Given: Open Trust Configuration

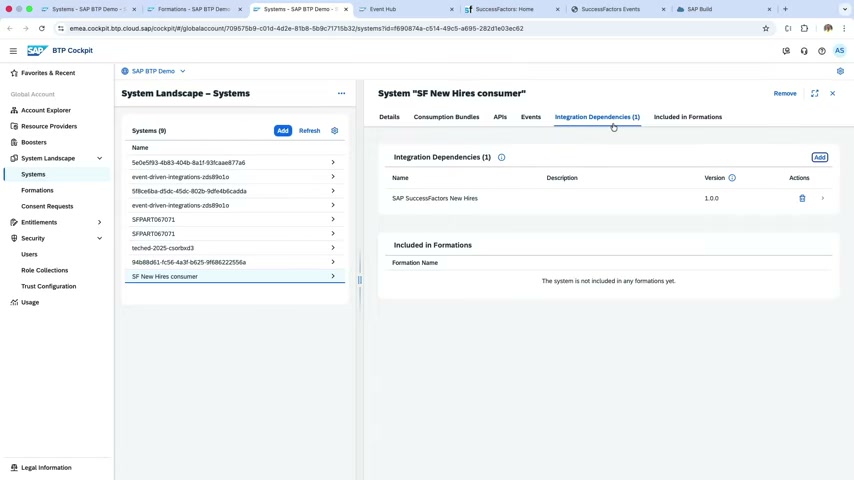Looking at the screenshot, I should 48,287.
